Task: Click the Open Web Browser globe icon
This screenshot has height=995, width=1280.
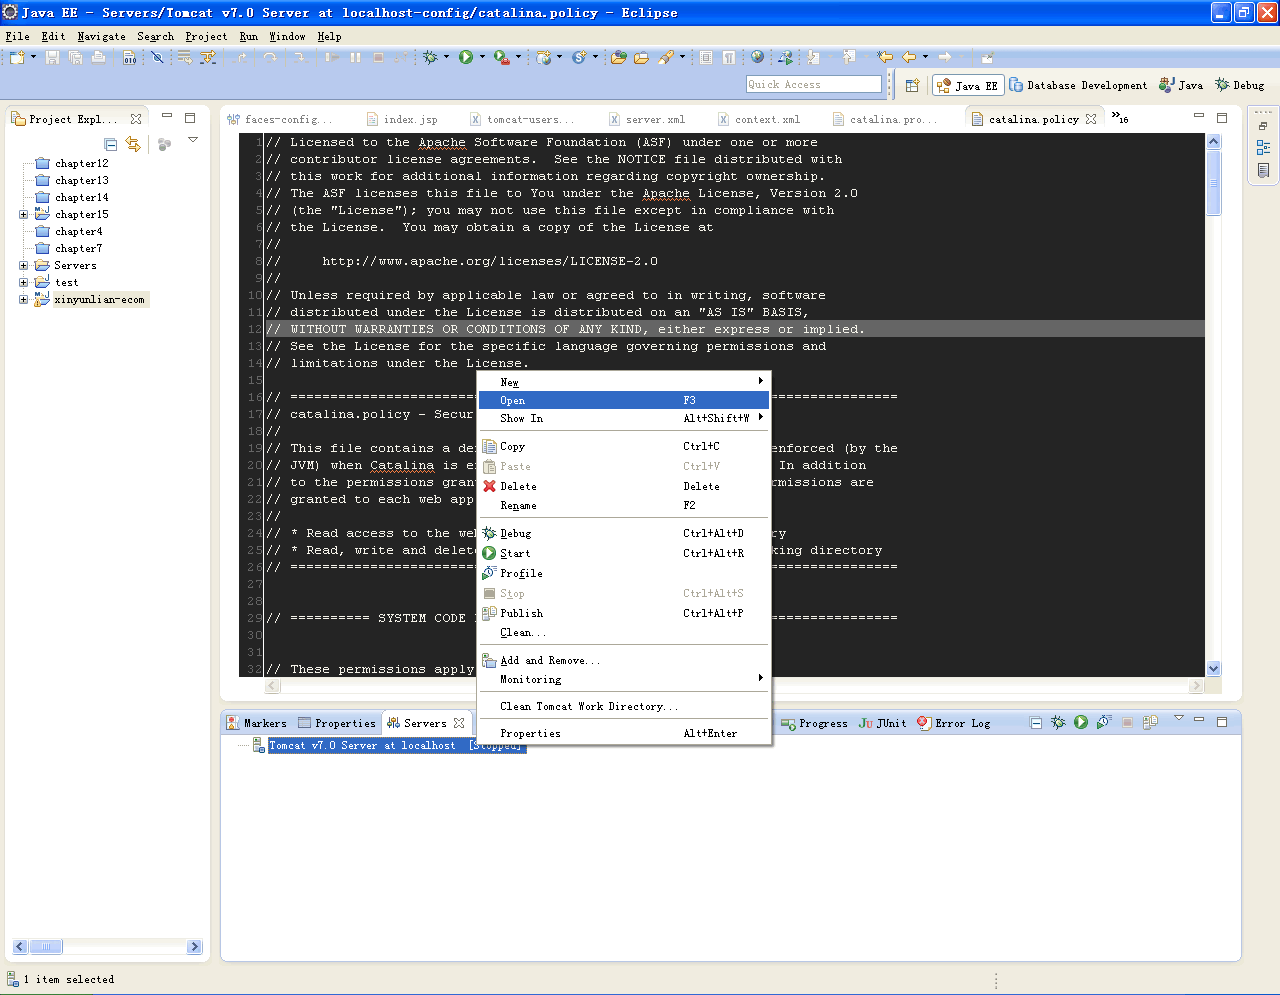Action: (757, 58)
